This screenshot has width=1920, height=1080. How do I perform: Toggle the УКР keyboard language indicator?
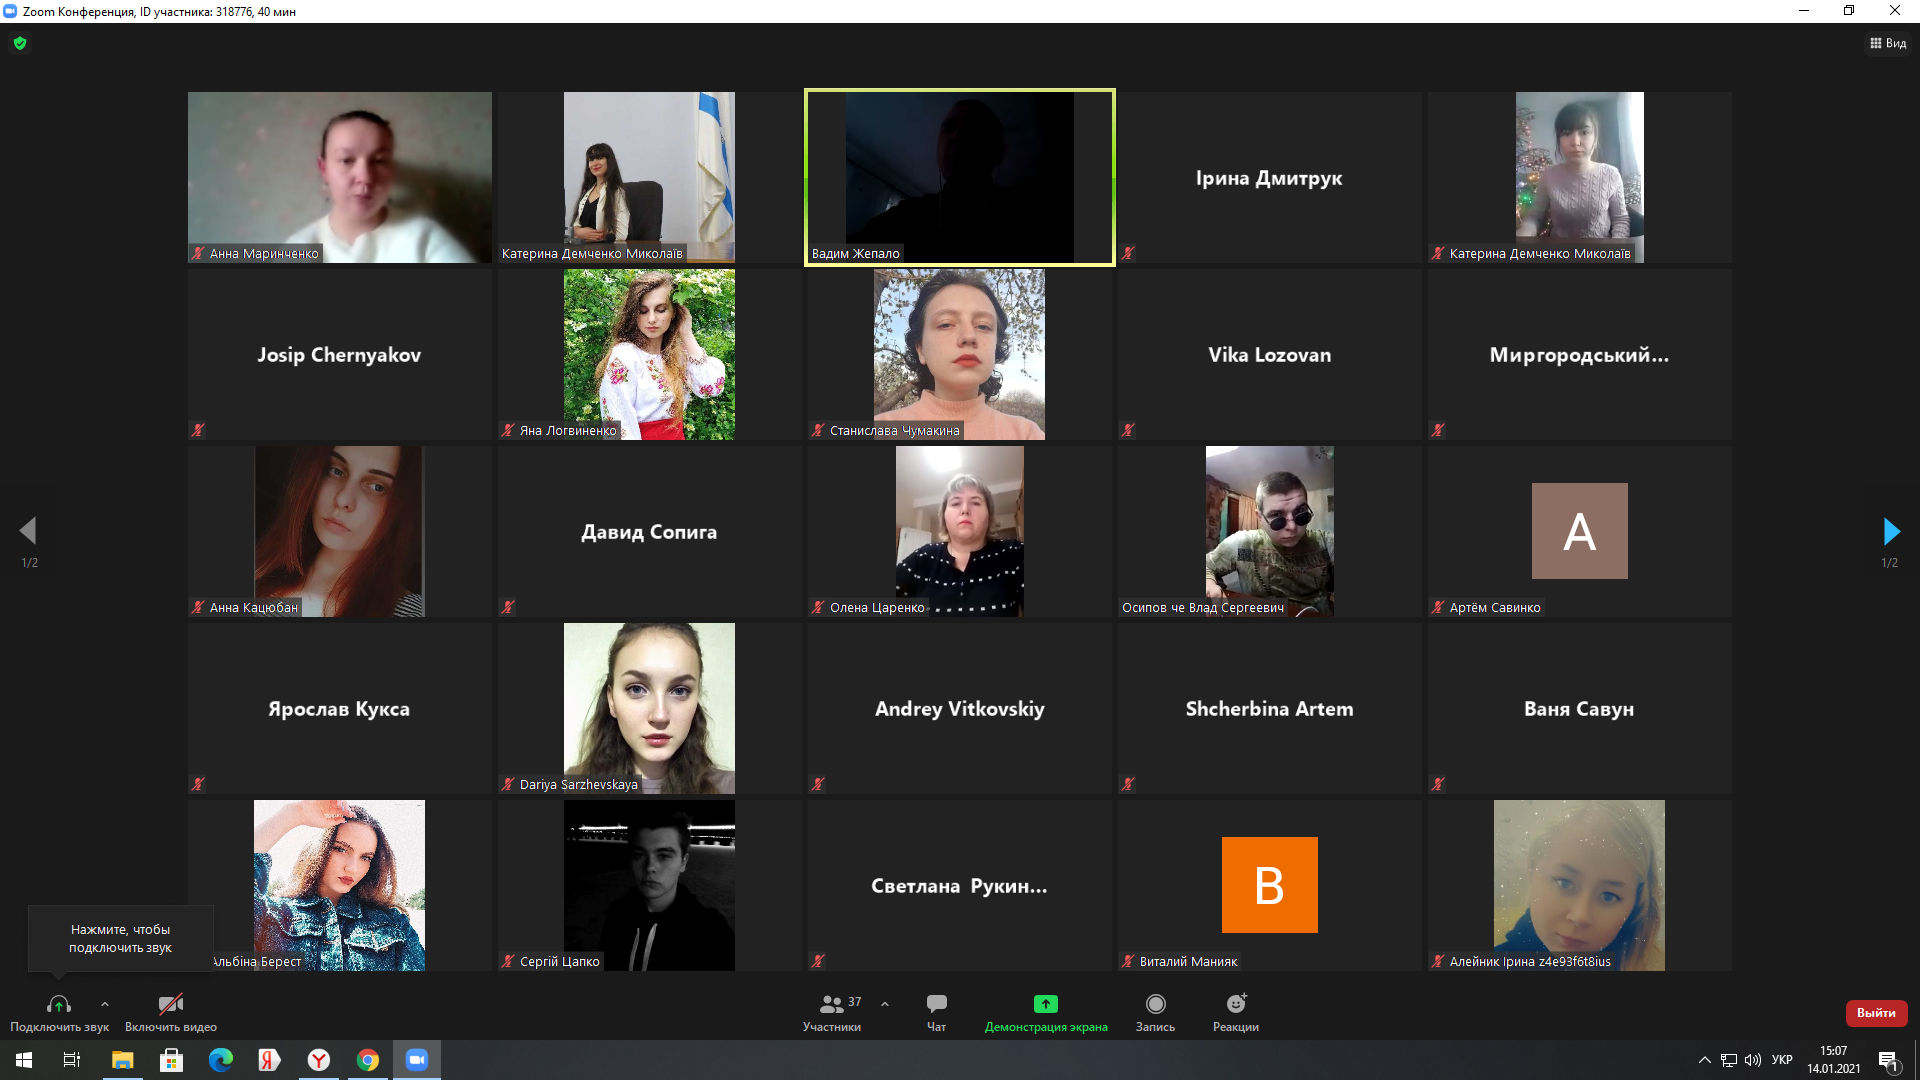[1782, 1060]
